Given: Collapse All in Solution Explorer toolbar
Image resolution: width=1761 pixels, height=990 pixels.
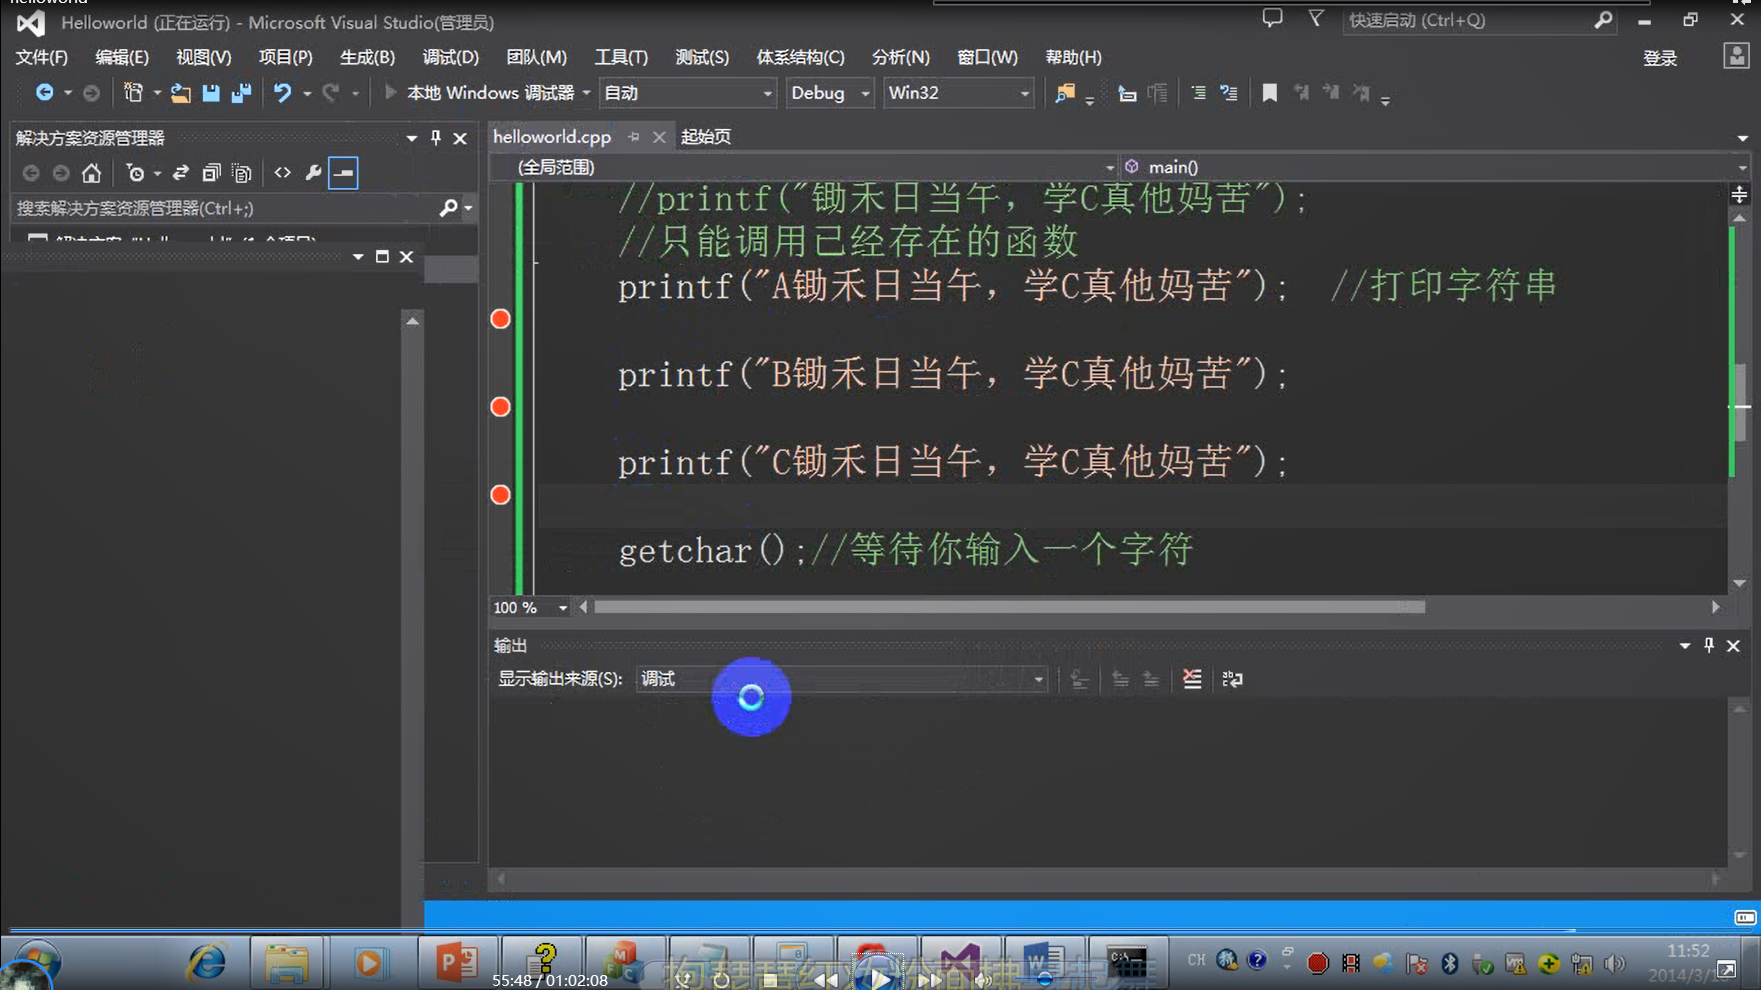Looking at the screenshot, I should click(211, 173).
